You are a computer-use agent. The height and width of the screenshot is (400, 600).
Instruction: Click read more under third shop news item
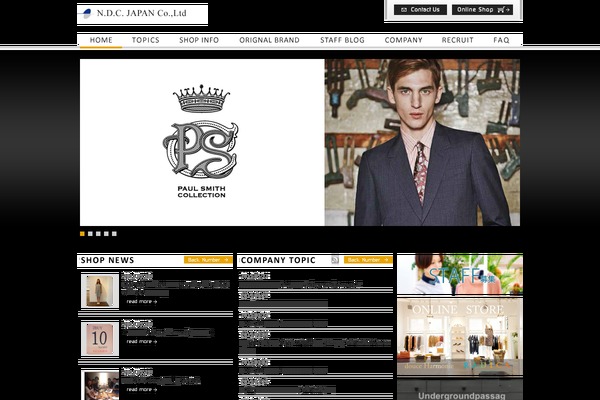tap(142, 389)
